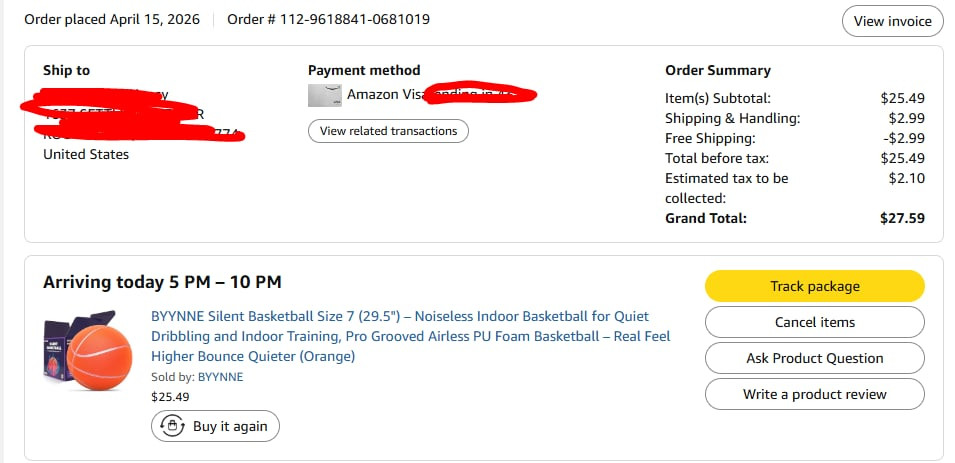The image size is (955, 463).
Task: Open View related transactions
Action: [388, 131]
